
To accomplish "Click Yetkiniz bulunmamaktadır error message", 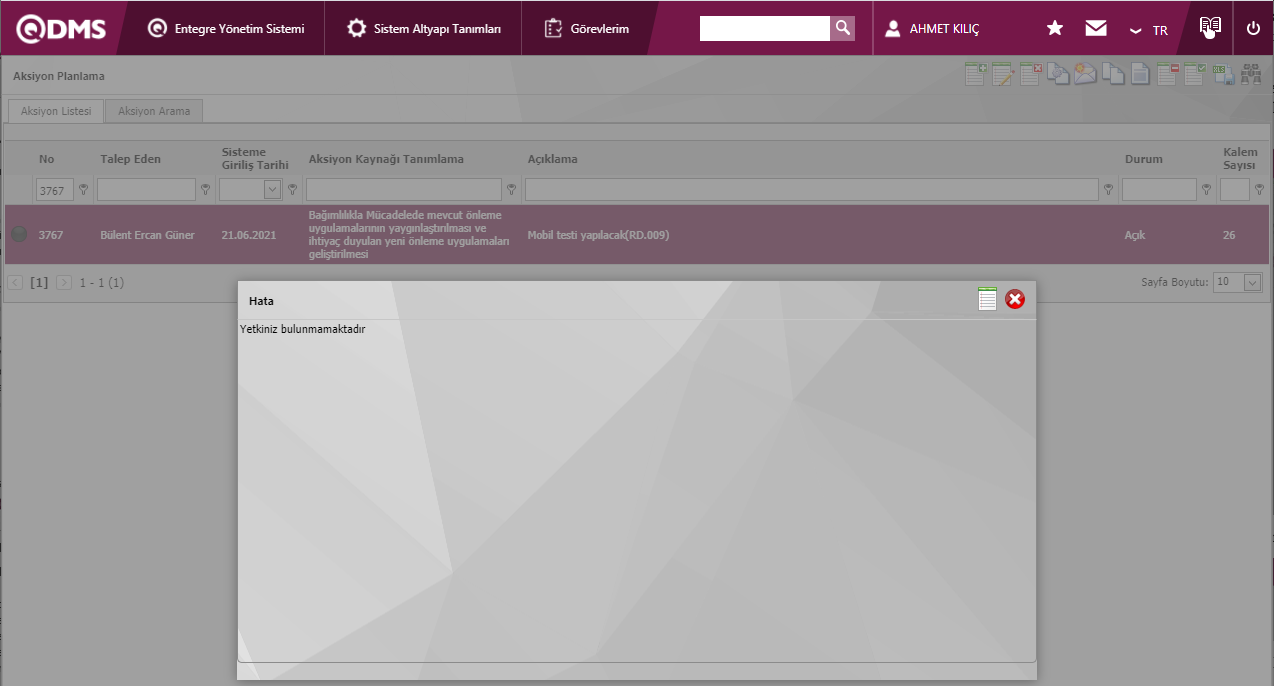I will [x=303, y=328].
